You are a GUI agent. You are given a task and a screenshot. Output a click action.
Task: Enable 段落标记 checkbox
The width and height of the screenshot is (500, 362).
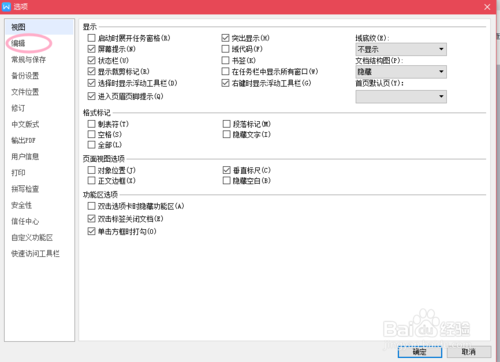(x=227, y=124)
